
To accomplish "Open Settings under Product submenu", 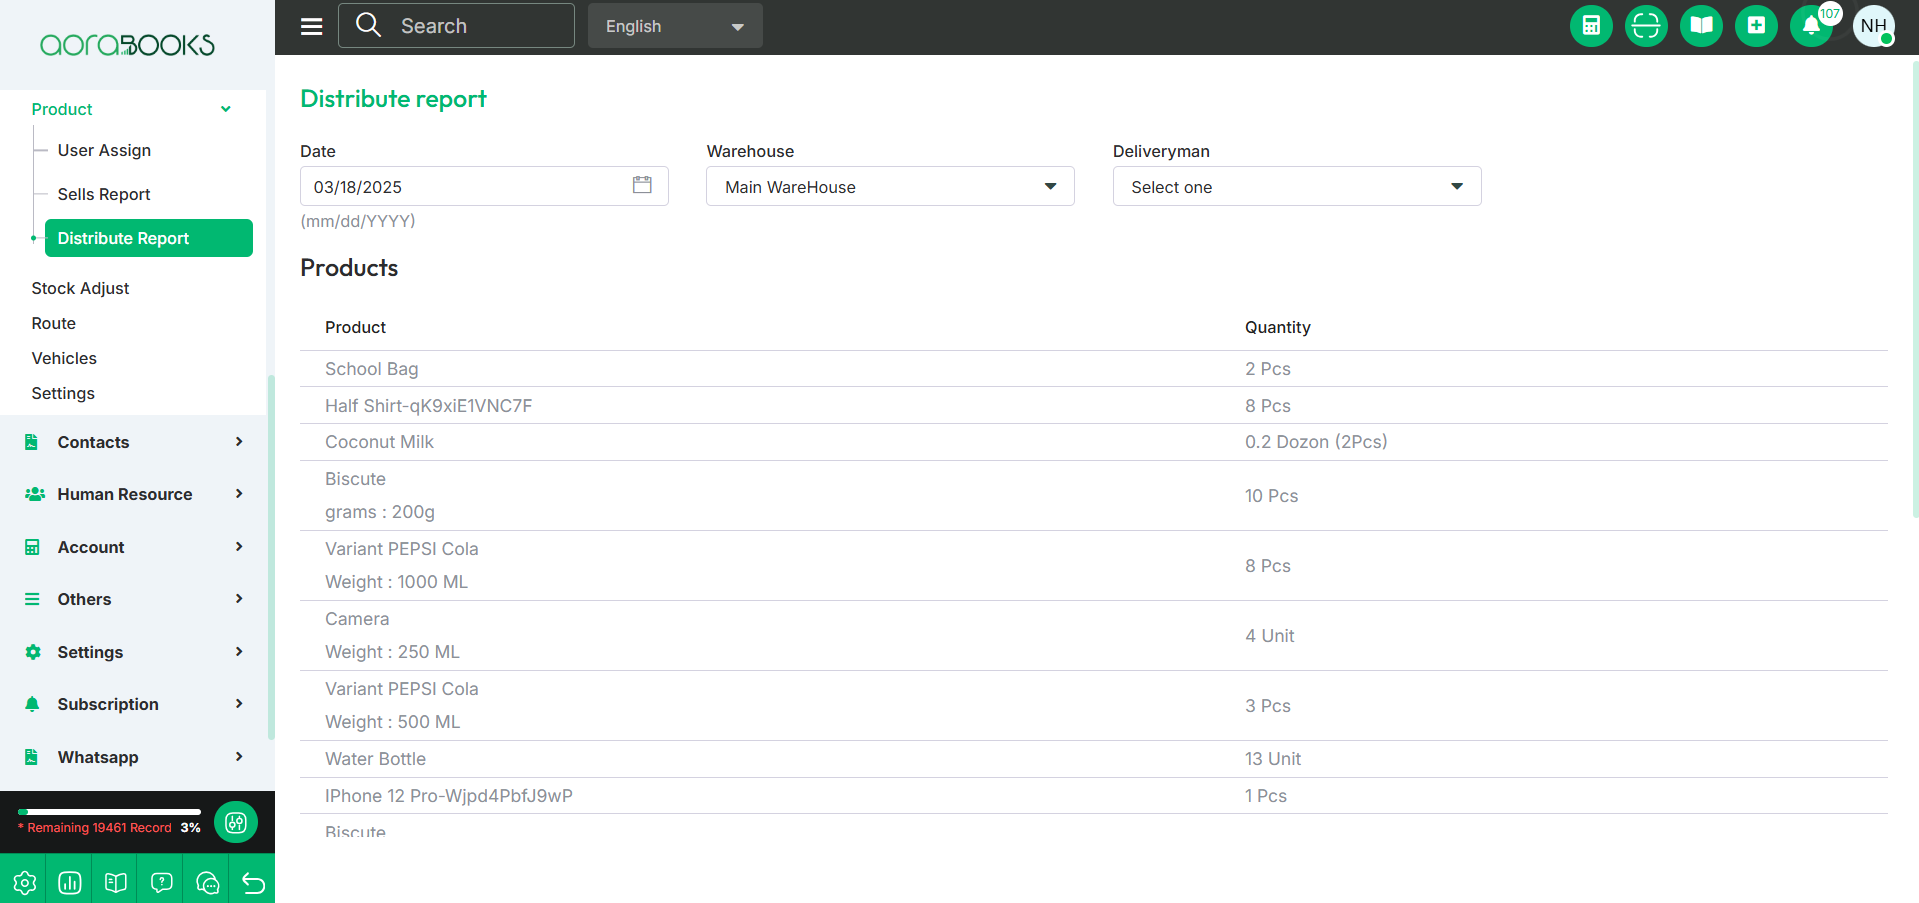I will click(x=63, y=393).
